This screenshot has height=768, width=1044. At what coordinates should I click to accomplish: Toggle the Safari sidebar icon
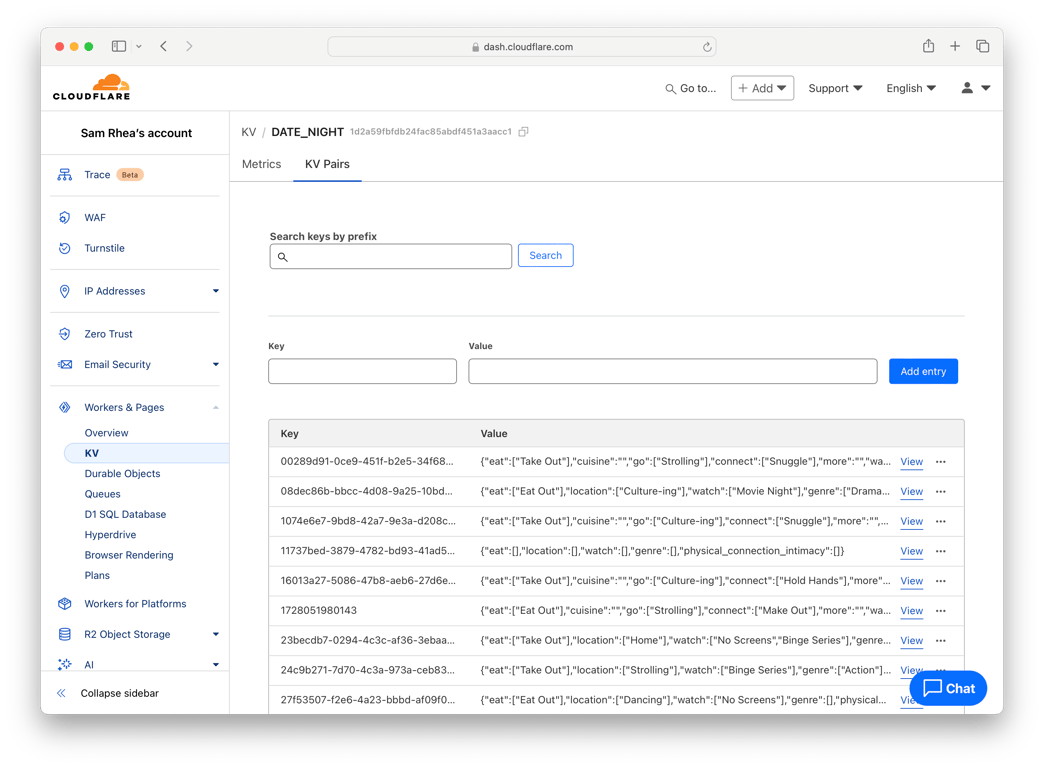[x=119, y=46]
